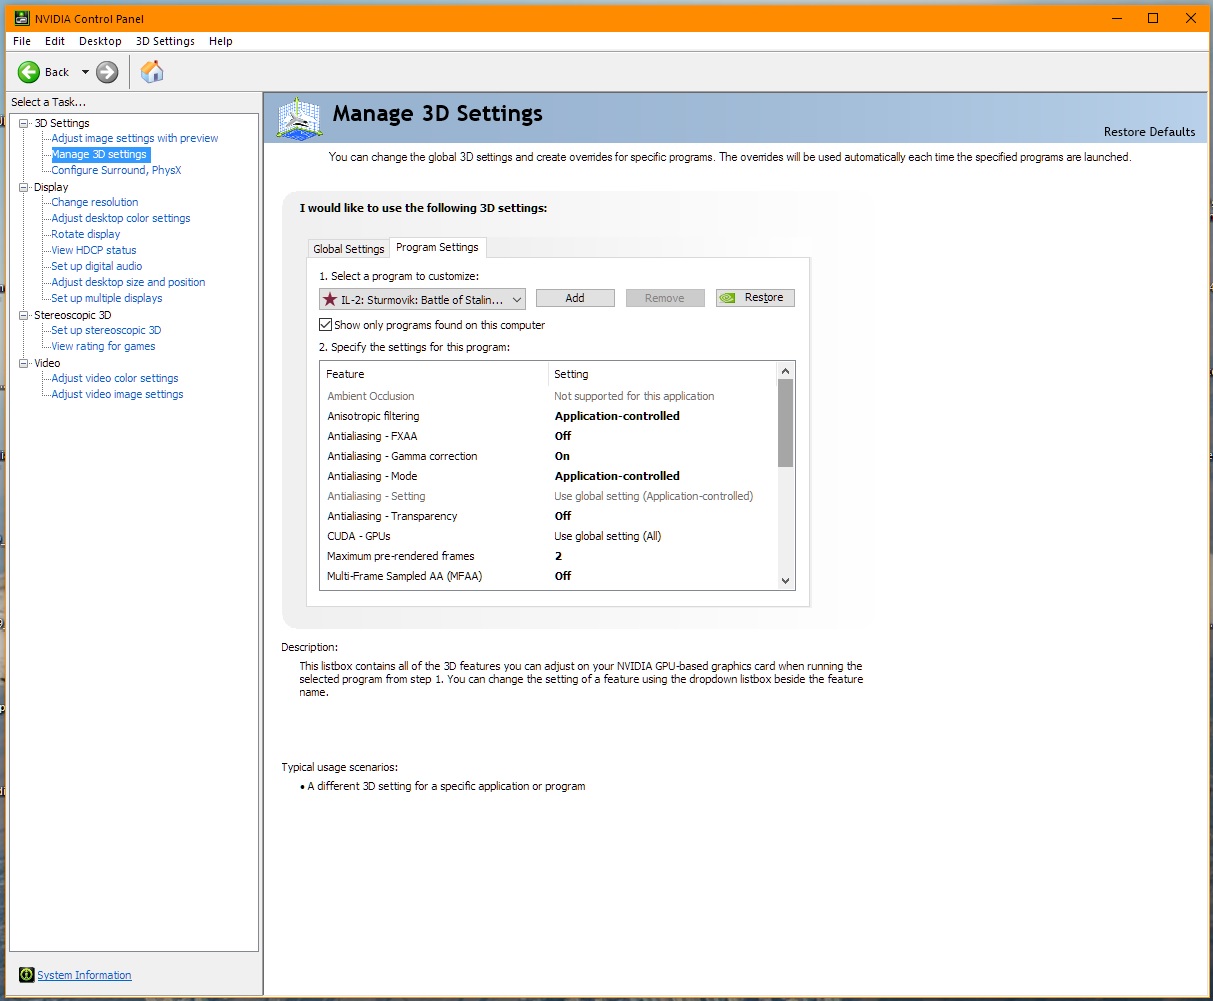Viewport: 1213px width, 1001px height.
Task: Open Set up digital audio
Action: point(97,266)
